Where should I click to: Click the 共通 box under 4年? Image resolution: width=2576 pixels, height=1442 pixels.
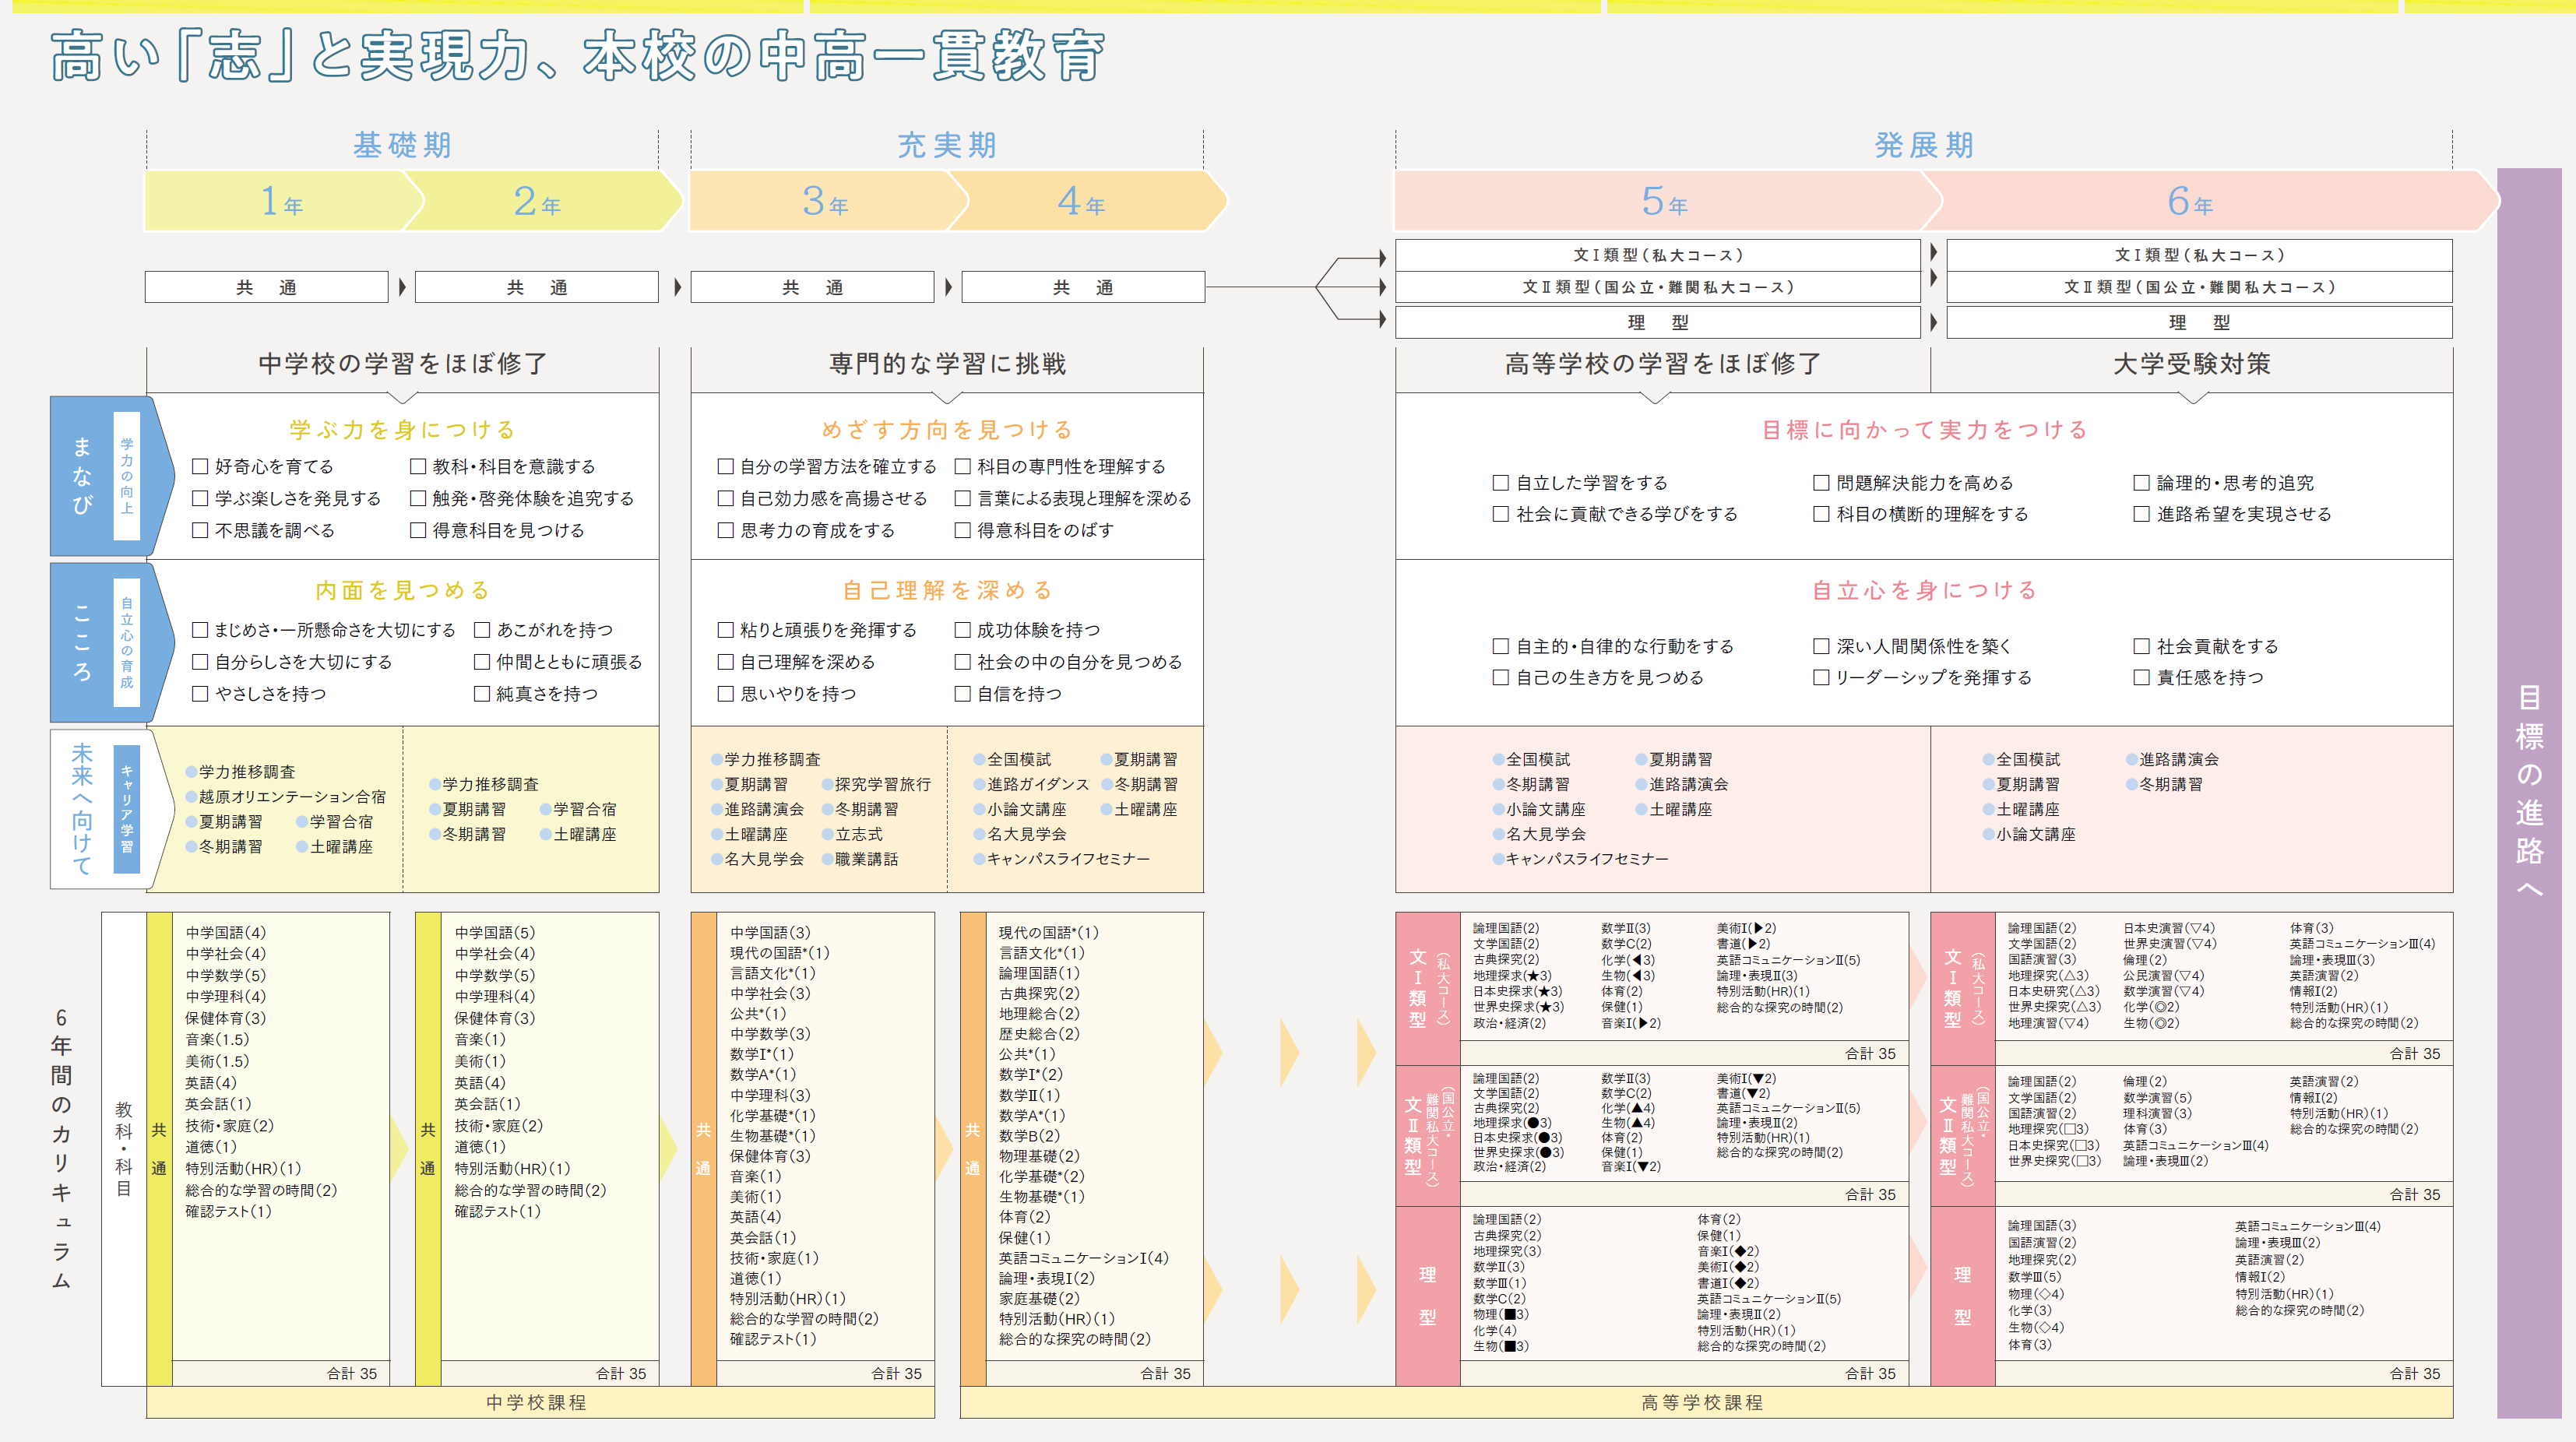click(1083, 288)
